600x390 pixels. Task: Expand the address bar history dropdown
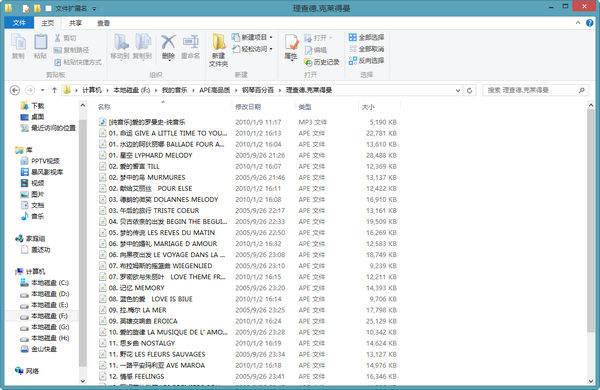[458, 91]
